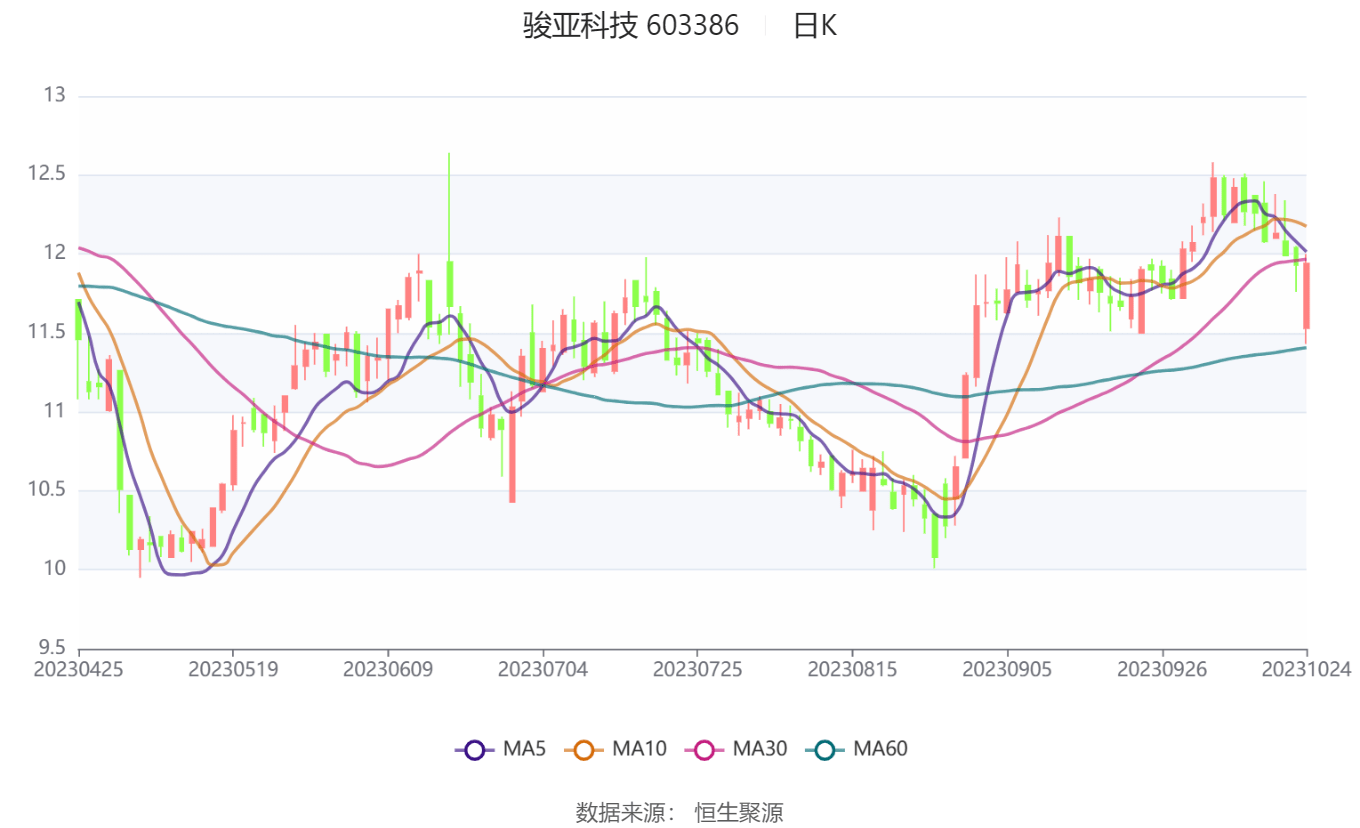Hide the MA30 line via legend
Viewport: 1360px width, 828px height.
(705, 749)
